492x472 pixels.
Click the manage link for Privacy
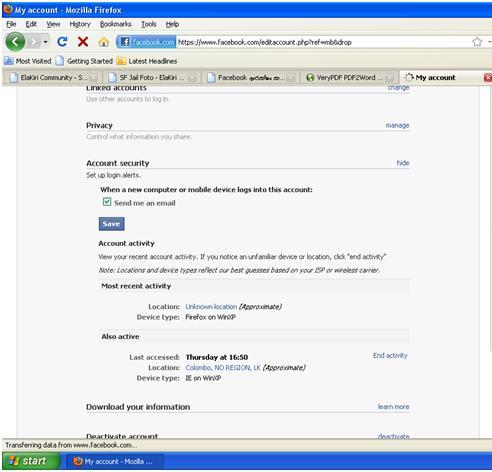point(397,125)
